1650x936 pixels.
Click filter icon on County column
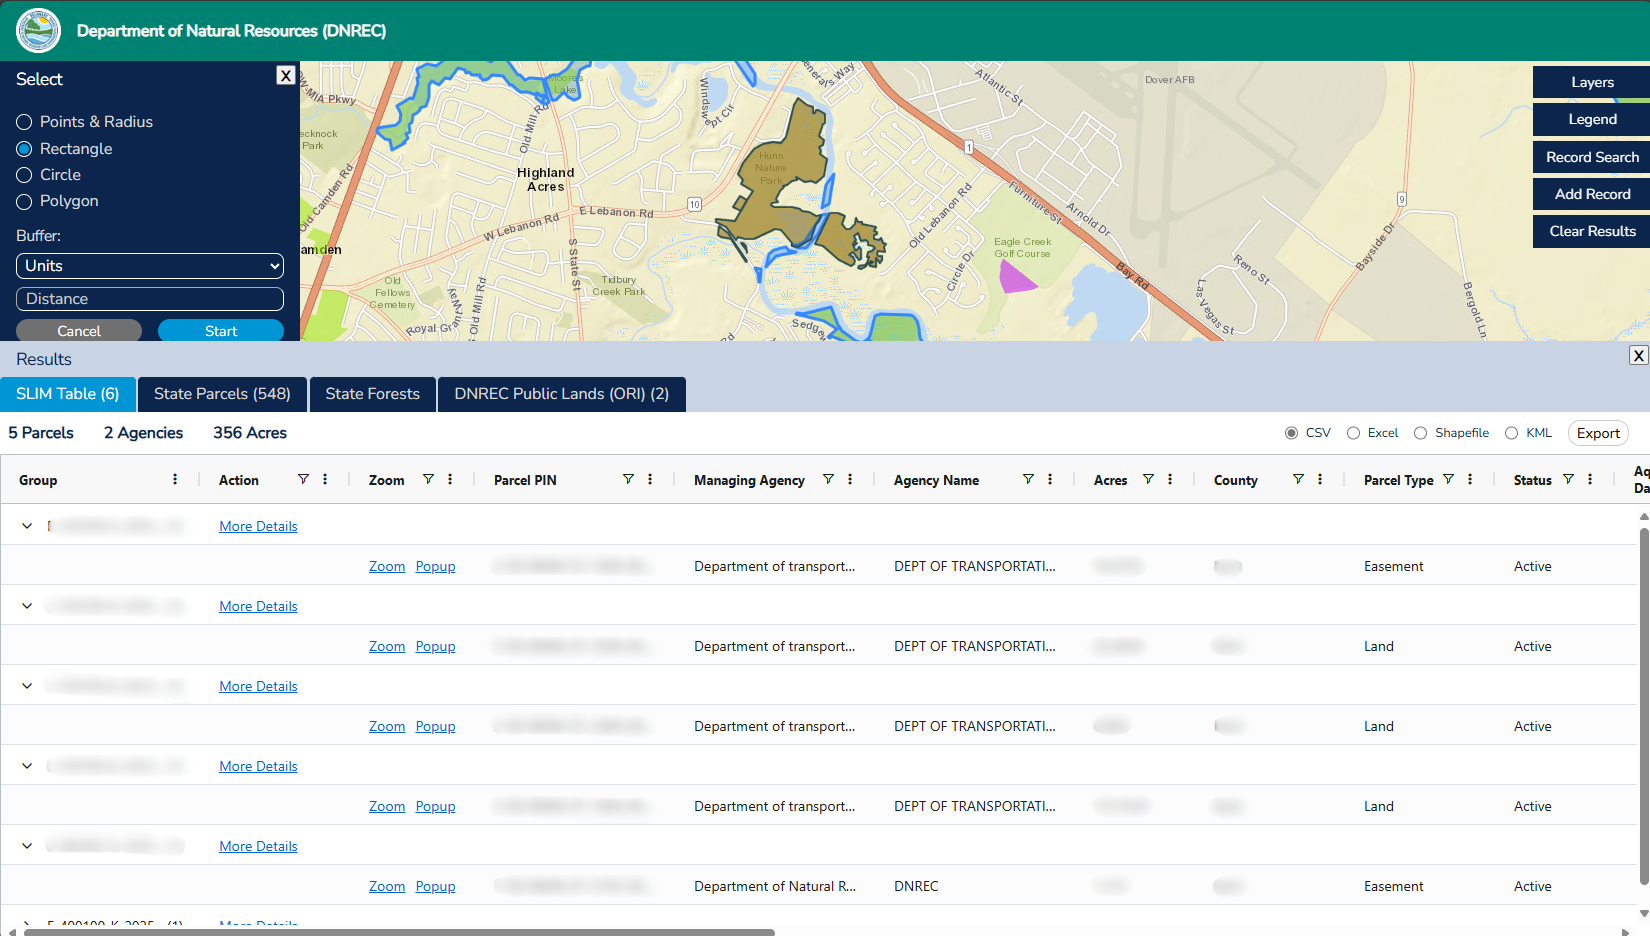click(1298, 480)
